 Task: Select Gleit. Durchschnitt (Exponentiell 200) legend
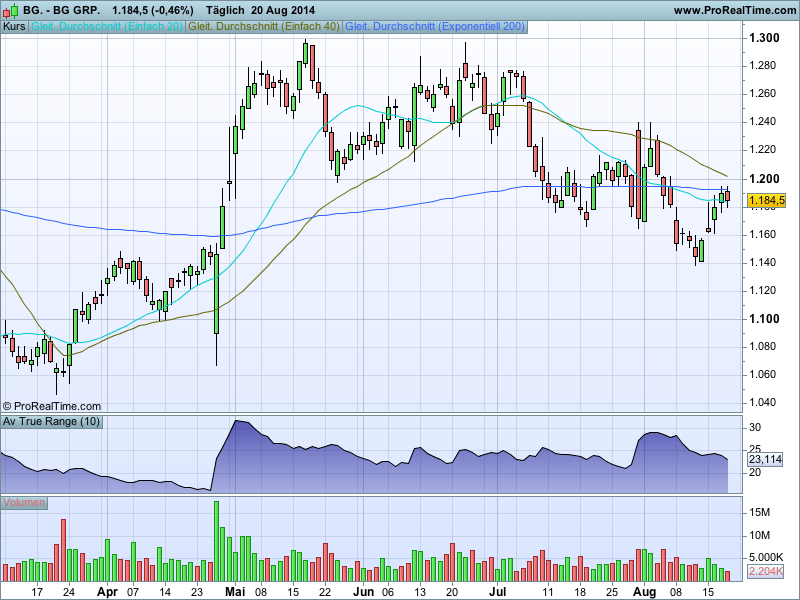click(x=435, y=27)
